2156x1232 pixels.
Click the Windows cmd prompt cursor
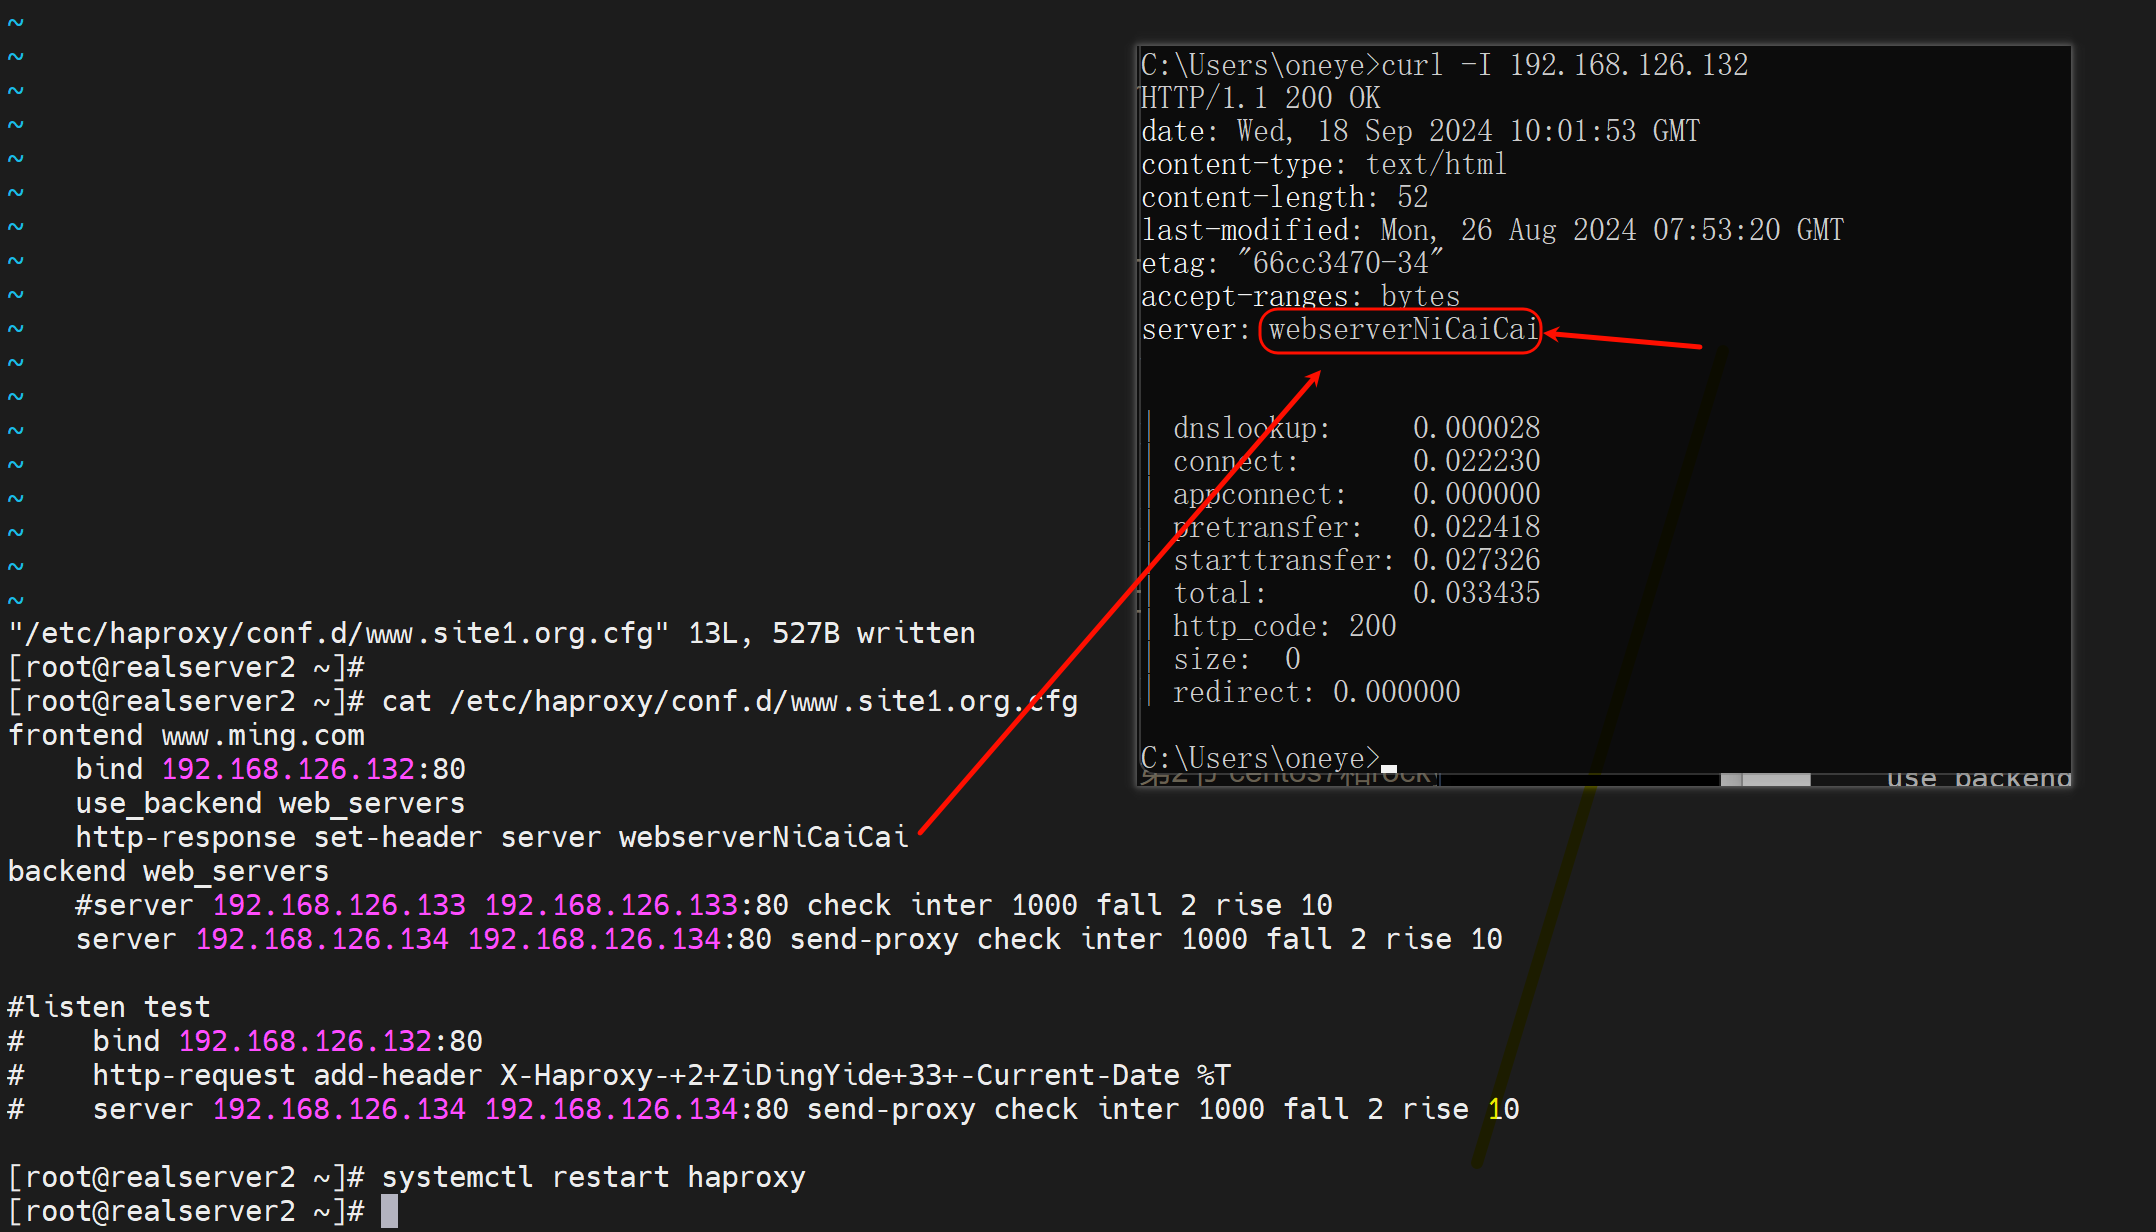pos(1389,768)
